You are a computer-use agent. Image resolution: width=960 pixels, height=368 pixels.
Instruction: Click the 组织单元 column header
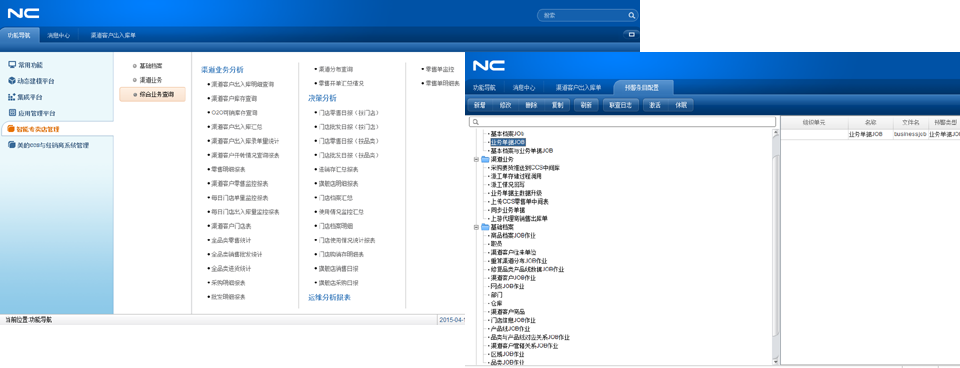(x=814, y=123)
